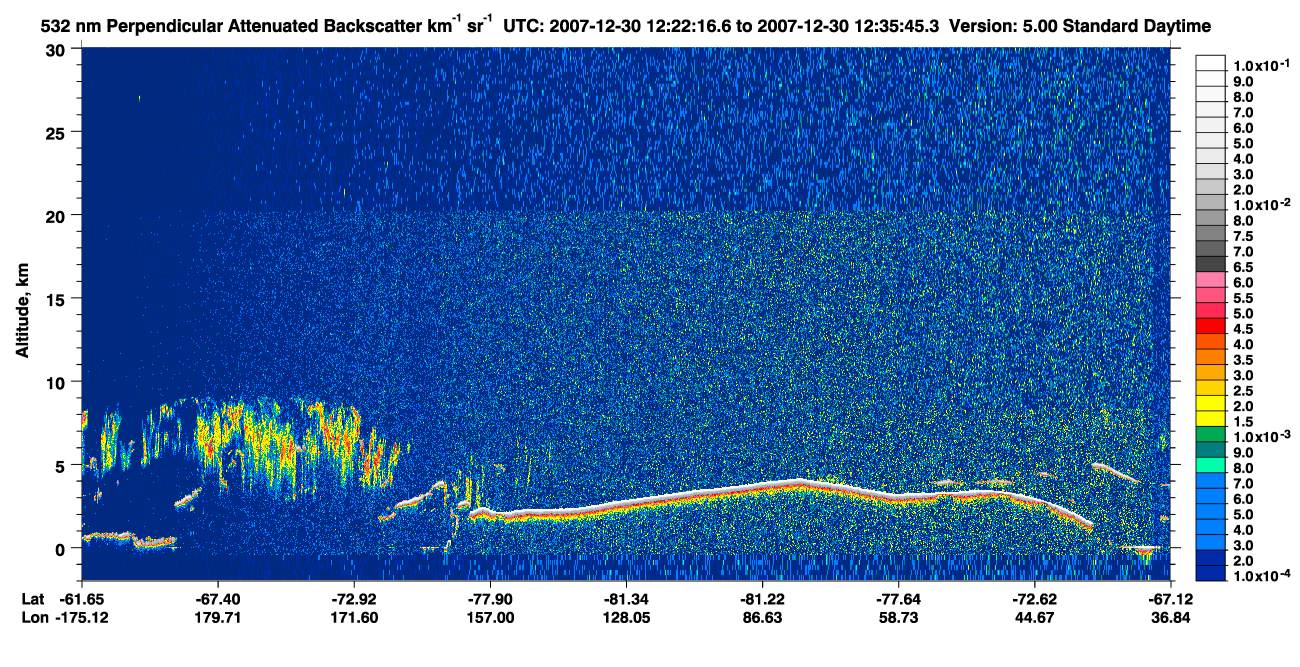The image size is (1300, 667).
Task: Click the 'Lon' row label
Action: point(33,618)
